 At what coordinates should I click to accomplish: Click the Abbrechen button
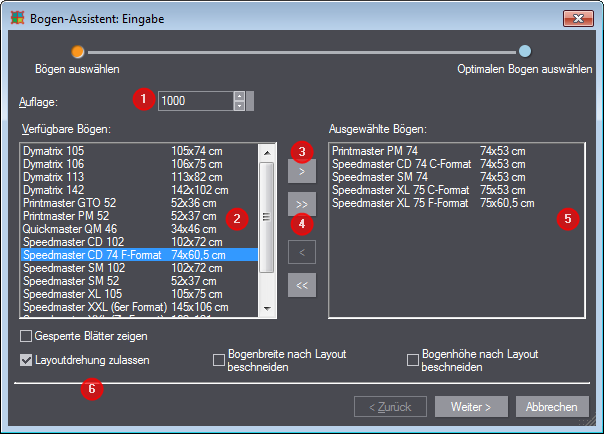(x=552, y=407)
